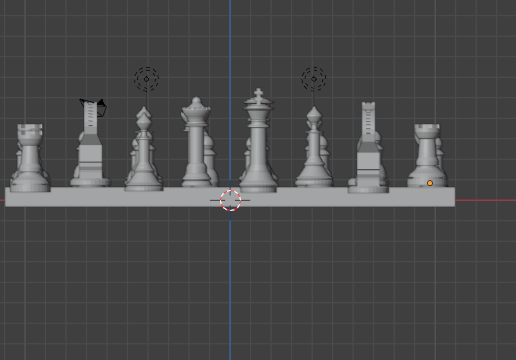Screen dimensions: 516x360
Task: Select the rightmost rook piece
Action: pos(427,155)
